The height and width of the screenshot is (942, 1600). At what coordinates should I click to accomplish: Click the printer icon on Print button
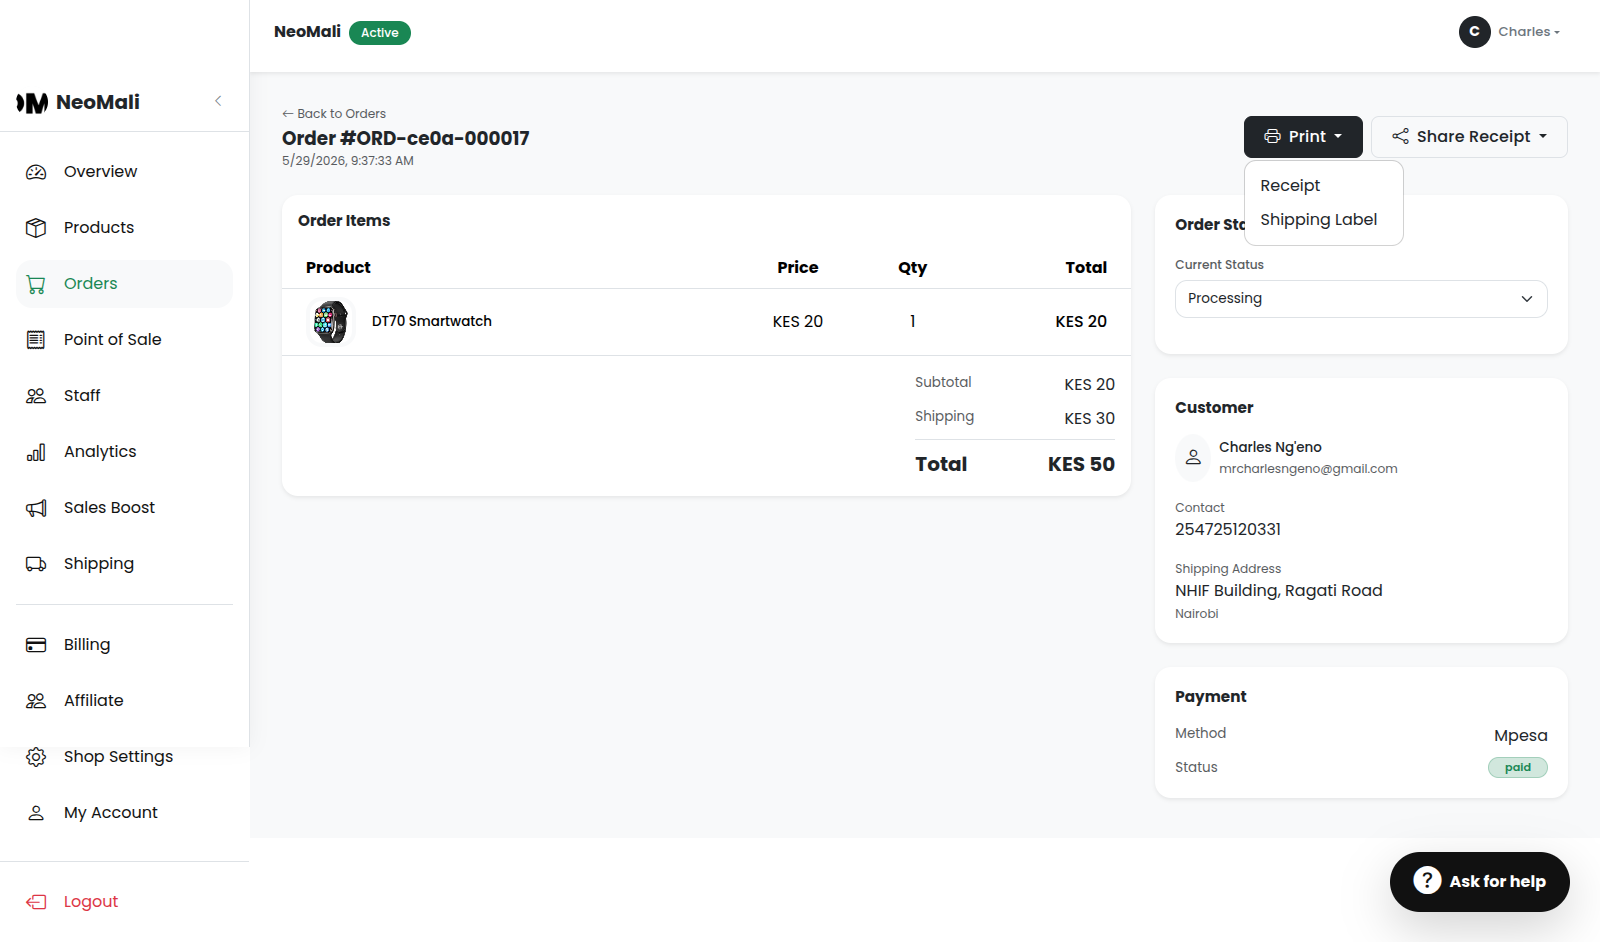(1272, 137)
